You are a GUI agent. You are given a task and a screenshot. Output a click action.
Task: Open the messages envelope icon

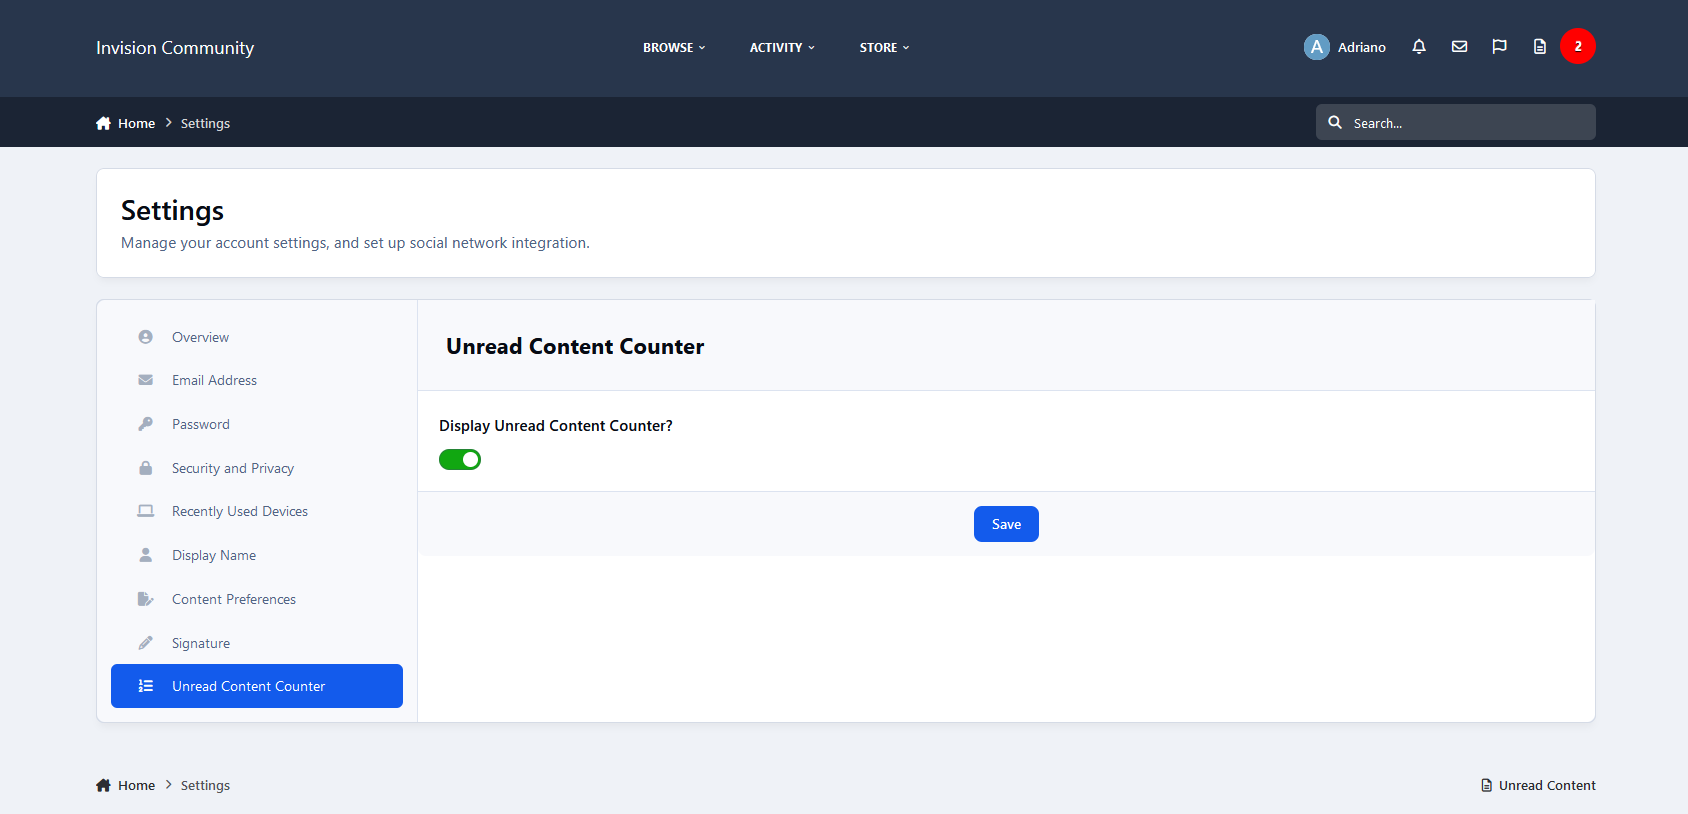[1459, 47]
